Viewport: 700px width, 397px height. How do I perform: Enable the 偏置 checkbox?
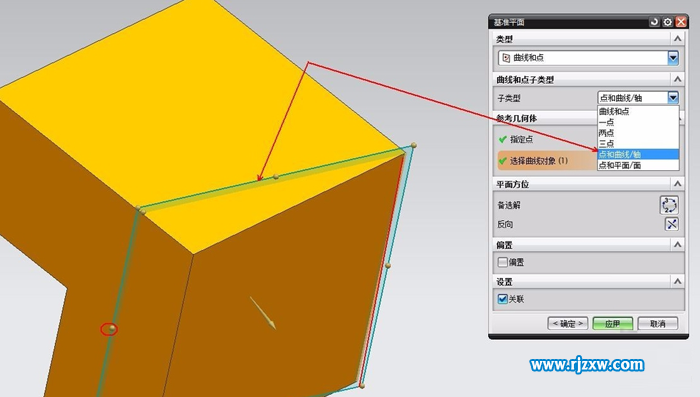[503, 262]
